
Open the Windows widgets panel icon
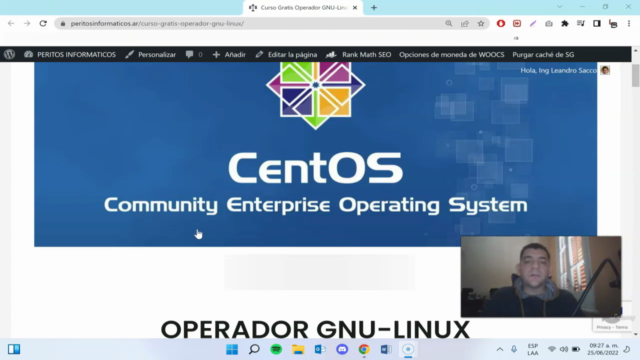14,349
